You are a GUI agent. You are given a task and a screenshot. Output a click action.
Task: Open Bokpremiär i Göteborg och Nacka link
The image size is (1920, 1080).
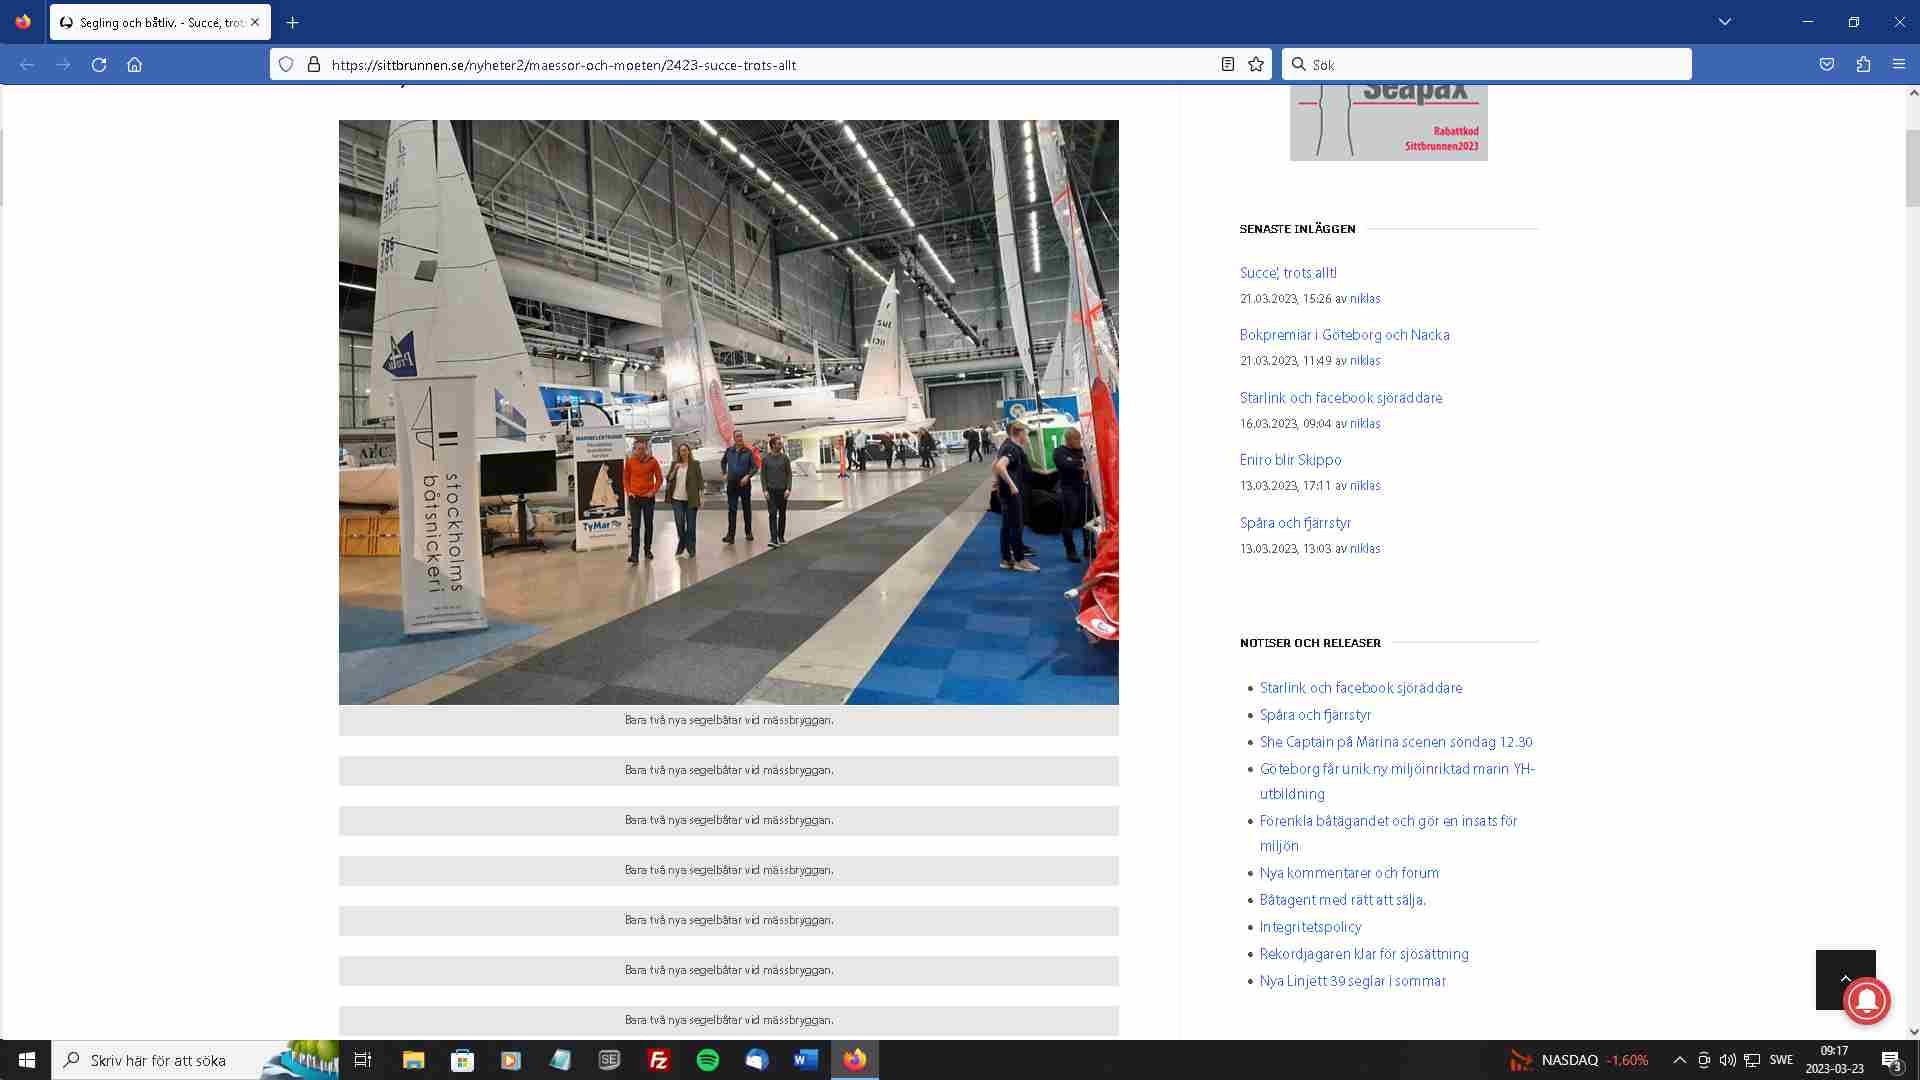pos(1344,335)
